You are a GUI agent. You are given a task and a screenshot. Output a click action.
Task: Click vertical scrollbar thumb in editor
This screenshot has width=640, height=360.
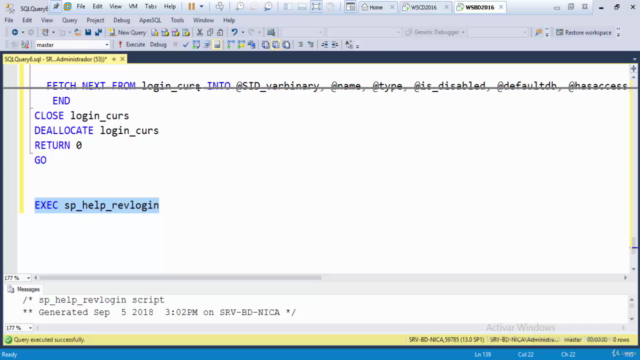[633, 245]
